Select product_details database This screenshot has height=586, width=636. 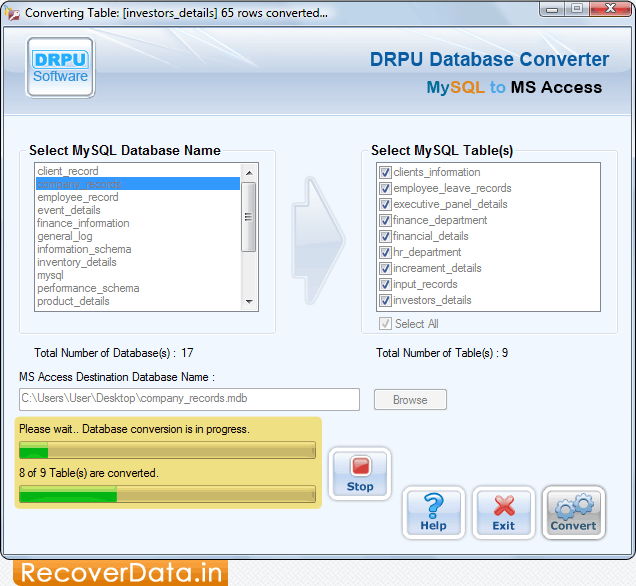138,301
